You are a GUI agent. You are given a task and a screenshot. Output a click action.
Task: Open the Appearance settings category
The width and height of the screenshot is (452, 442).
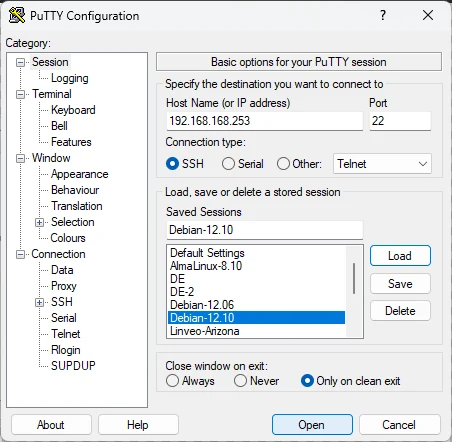pos(80,174)
